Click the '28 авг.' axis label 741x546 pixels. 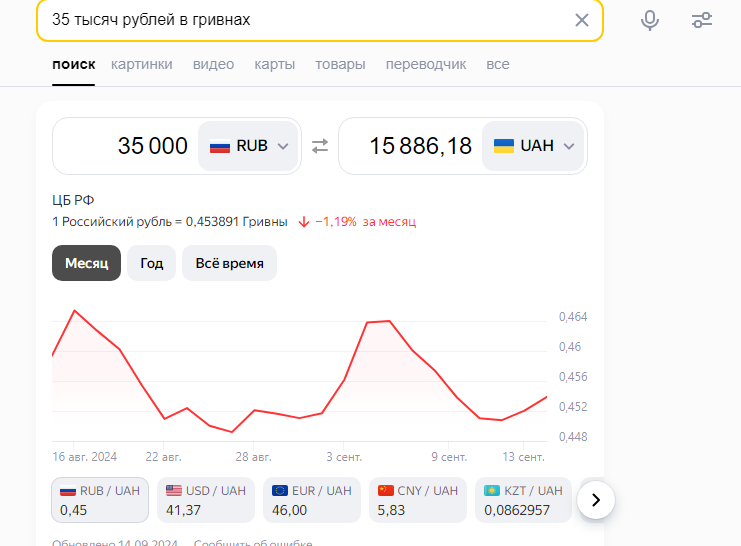coord(253,457)
